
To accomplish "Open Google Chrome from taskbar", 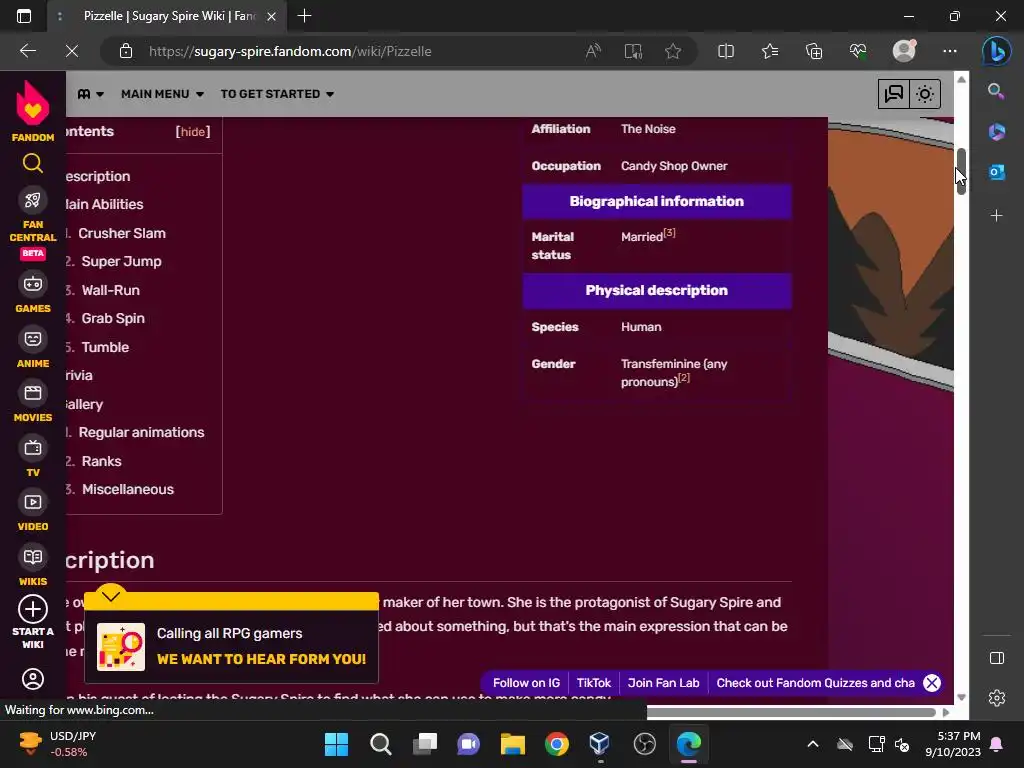I will (x=556, y=744).
